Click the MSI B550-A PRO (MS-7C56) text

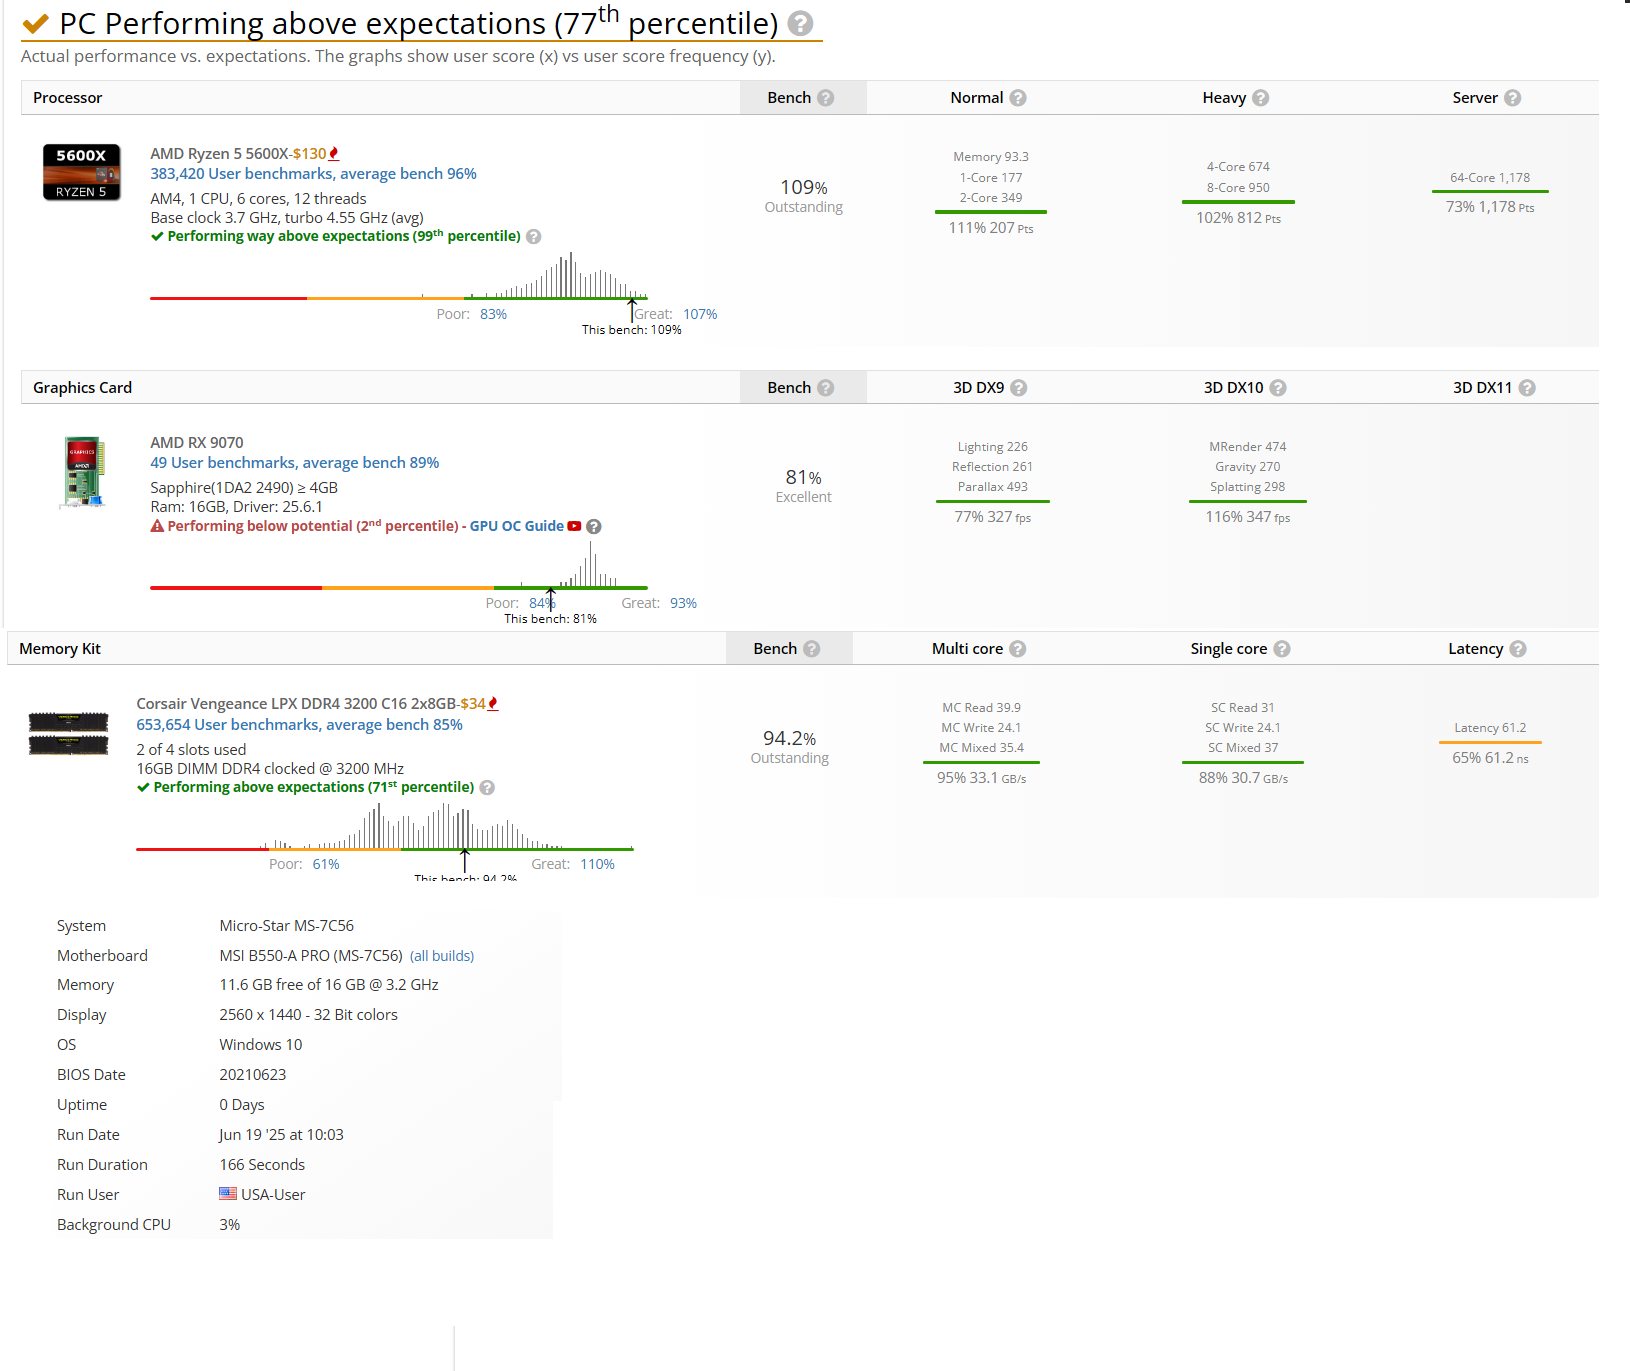pyautogui.click(x=311, y=956)
